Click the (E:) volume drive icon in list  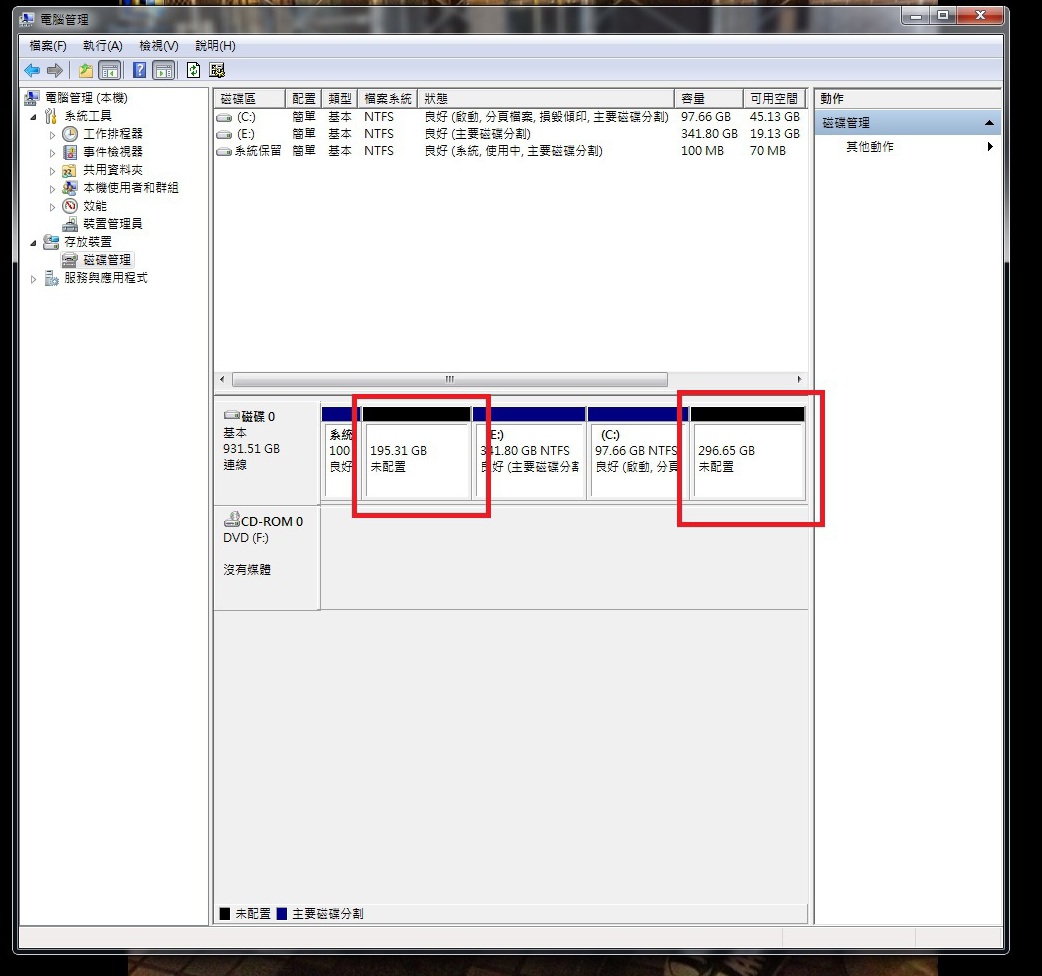(x=225, y=134)
